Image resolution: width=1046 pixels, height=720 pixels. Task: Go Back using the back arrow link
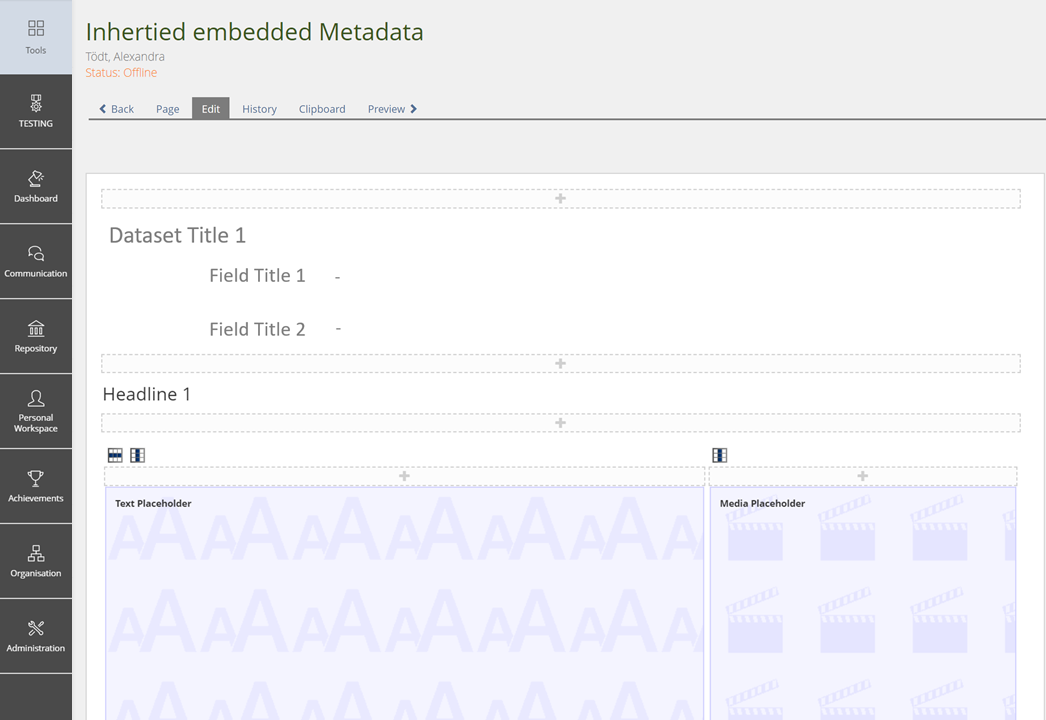(116, 109)
